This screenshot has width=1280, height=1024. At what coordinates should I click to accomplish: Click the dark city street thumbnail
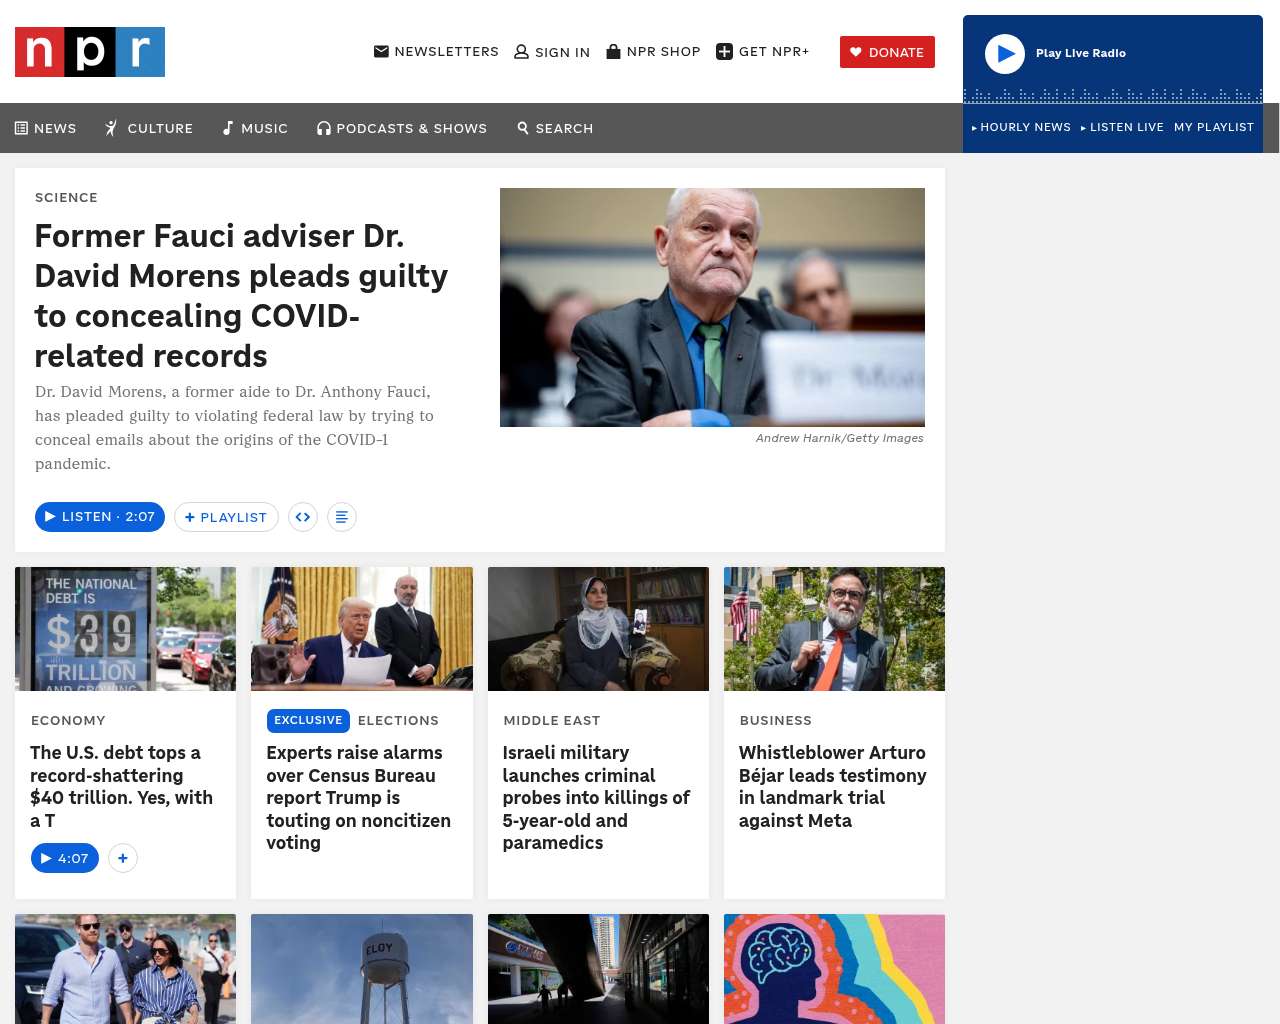click(x=598, y=969)
